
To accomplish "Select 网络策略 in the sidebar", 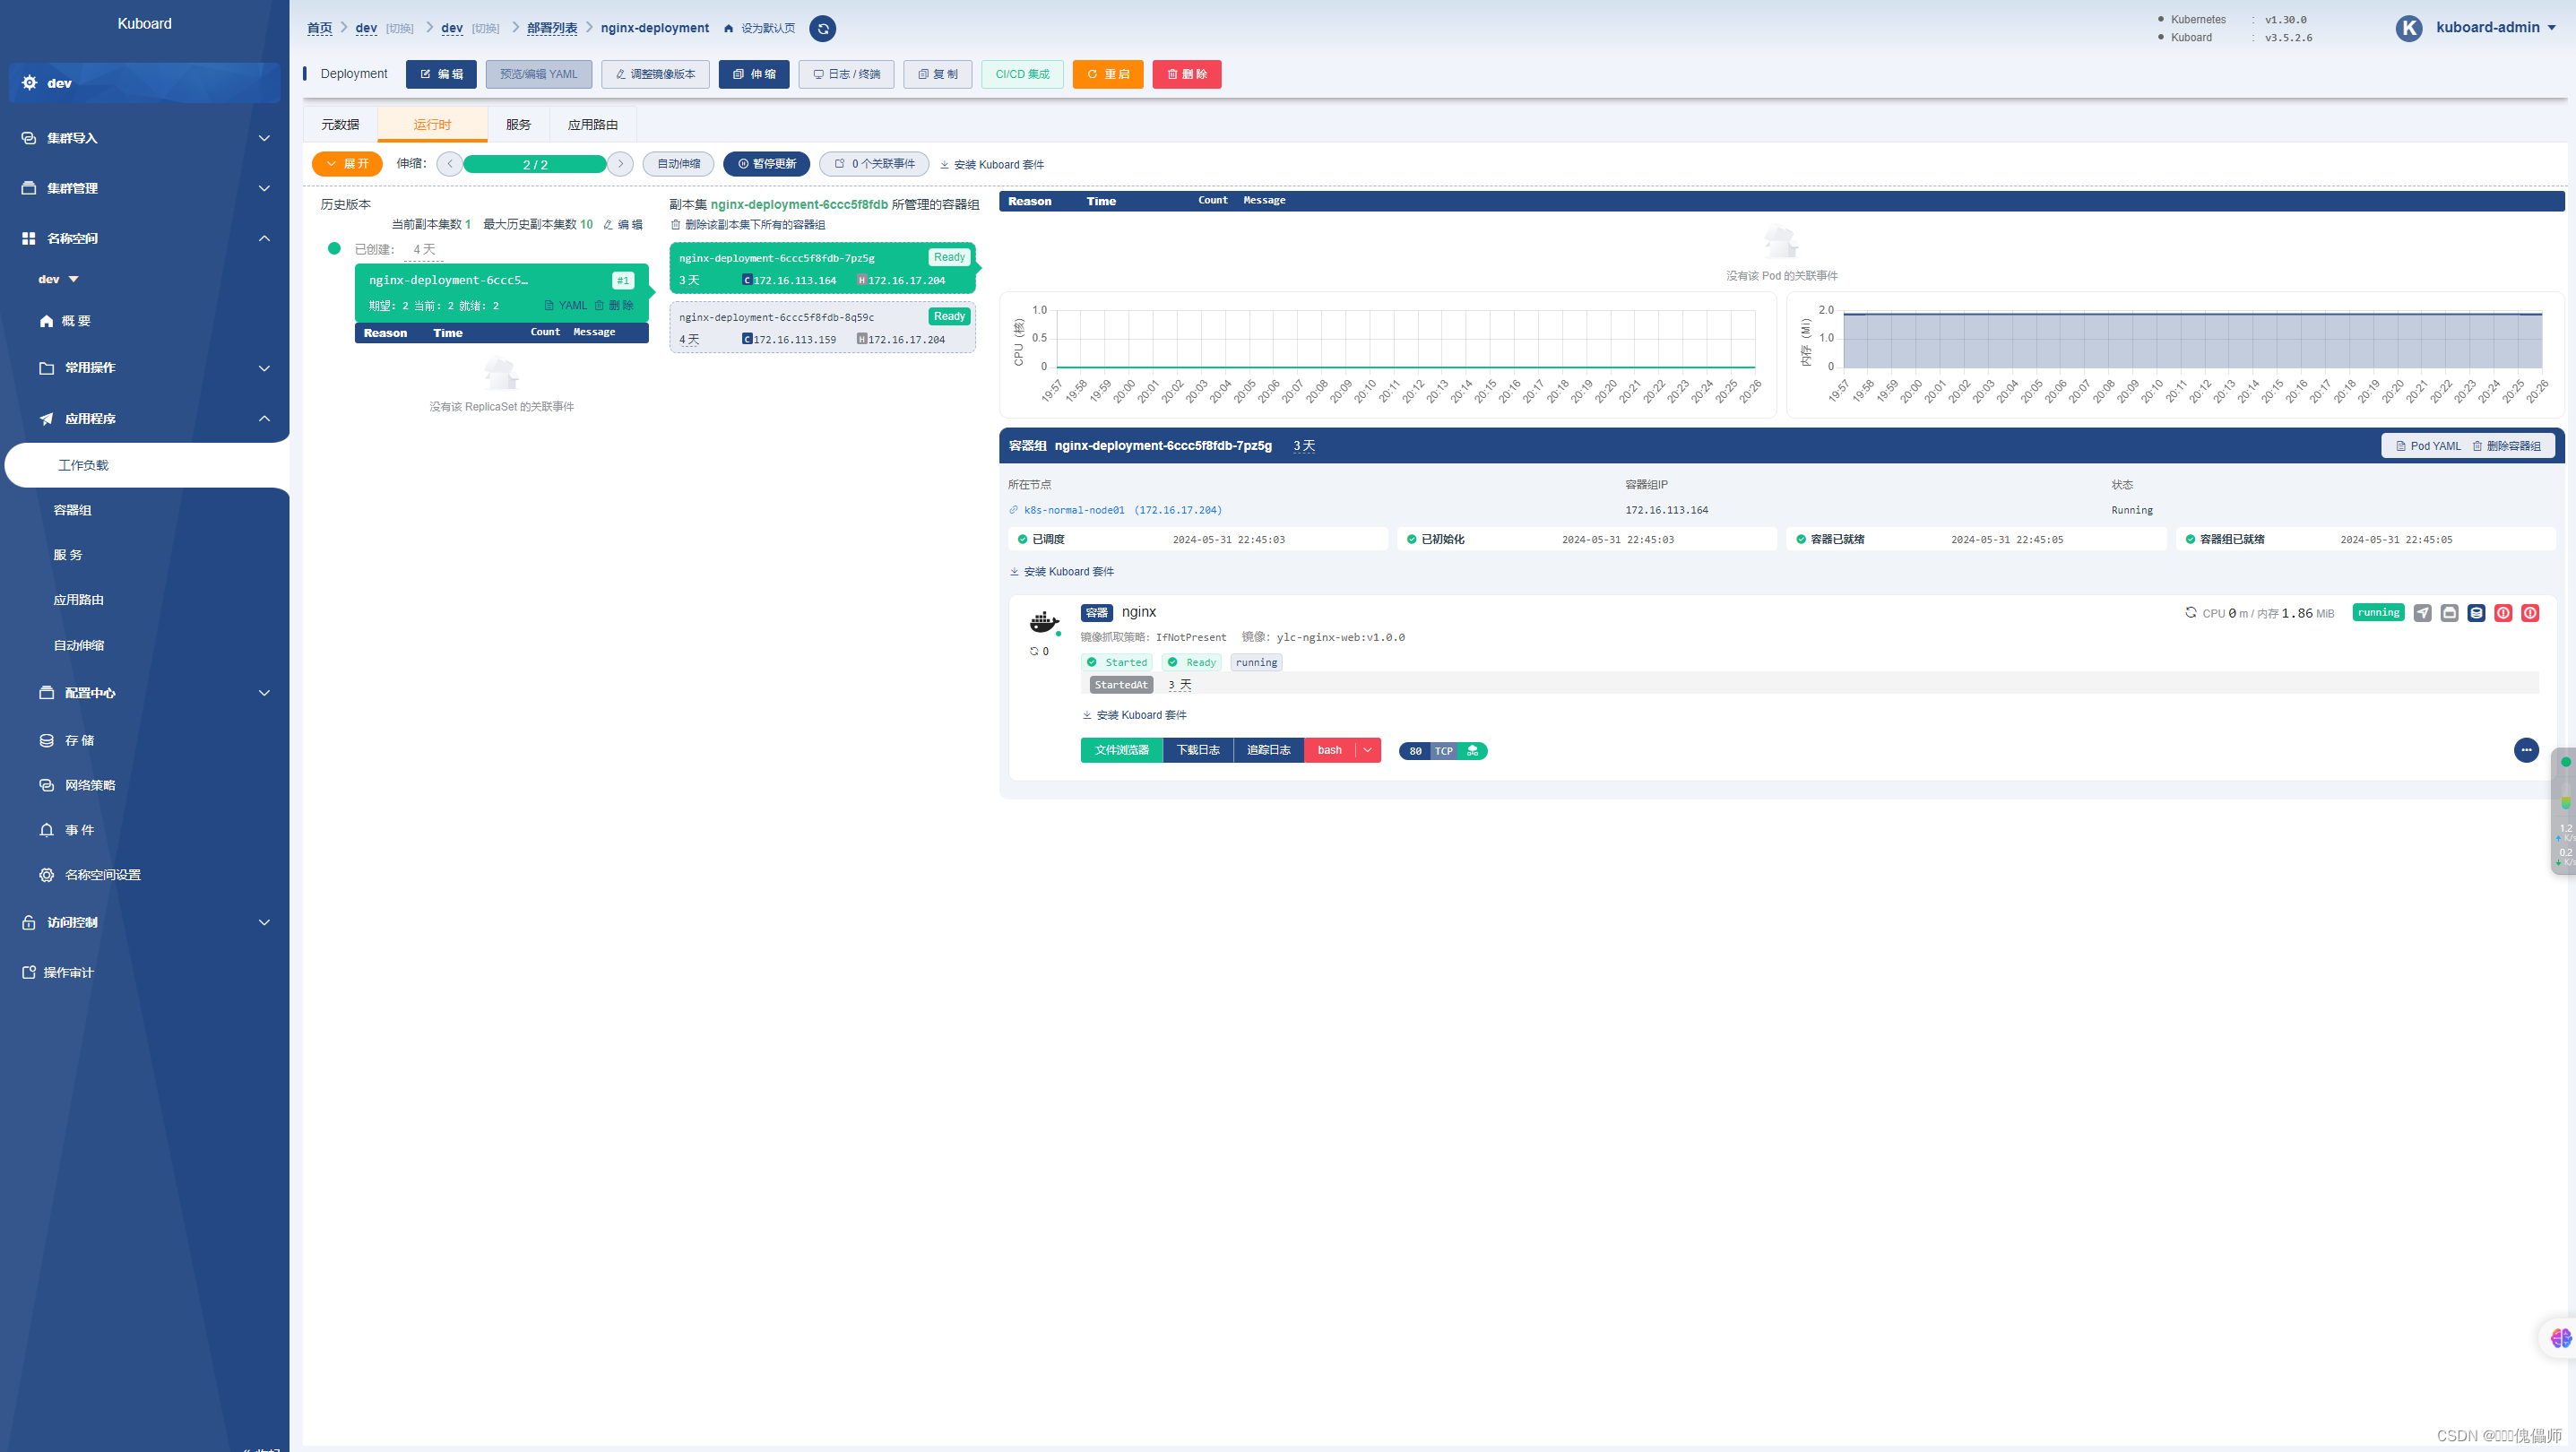I will (x=89, y=785).
